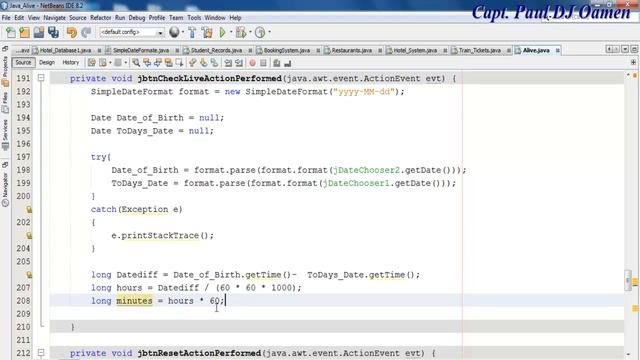The width and height of the screenshot is (640, 360).
Task: Open the Profile menu
Action: coord(157,18)
